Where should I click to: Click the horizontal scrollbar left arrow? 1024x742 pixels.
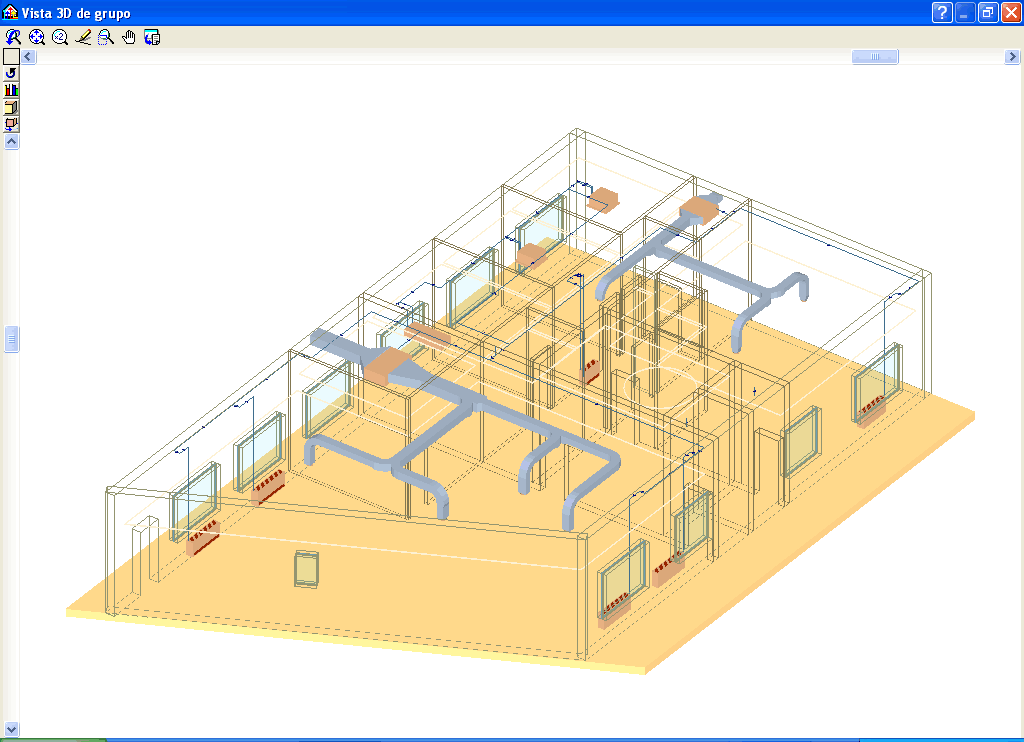click(28, 57)
